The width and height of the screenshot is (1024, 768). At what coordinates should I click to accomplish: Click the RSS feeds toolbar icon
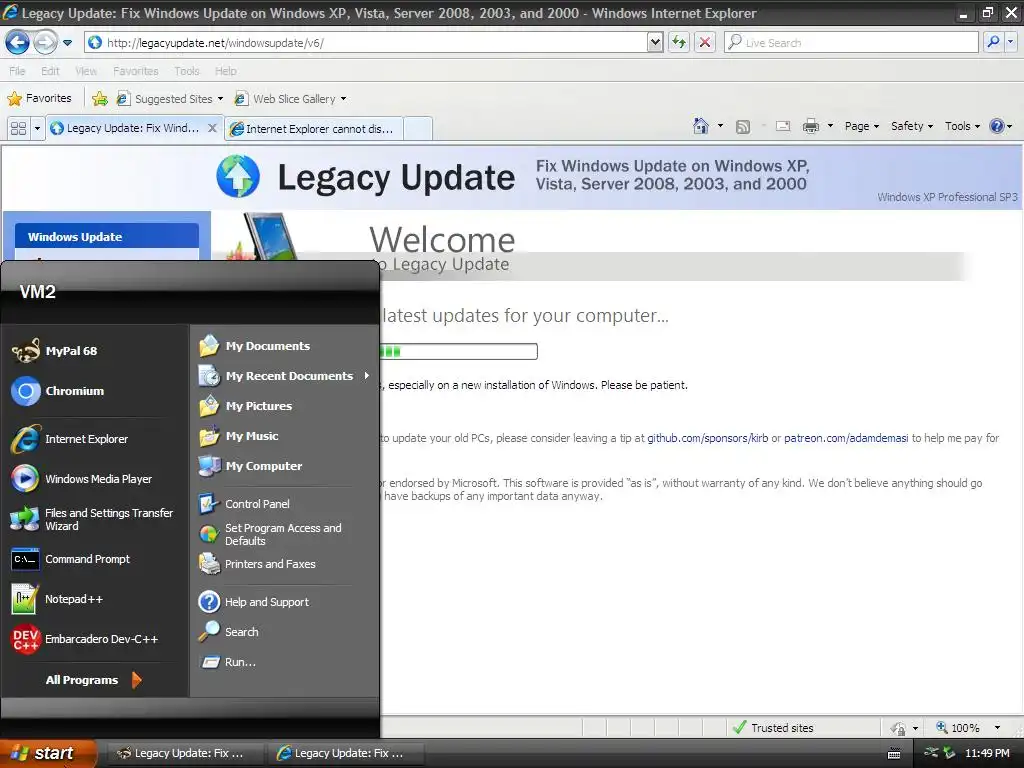coord(743,127)
